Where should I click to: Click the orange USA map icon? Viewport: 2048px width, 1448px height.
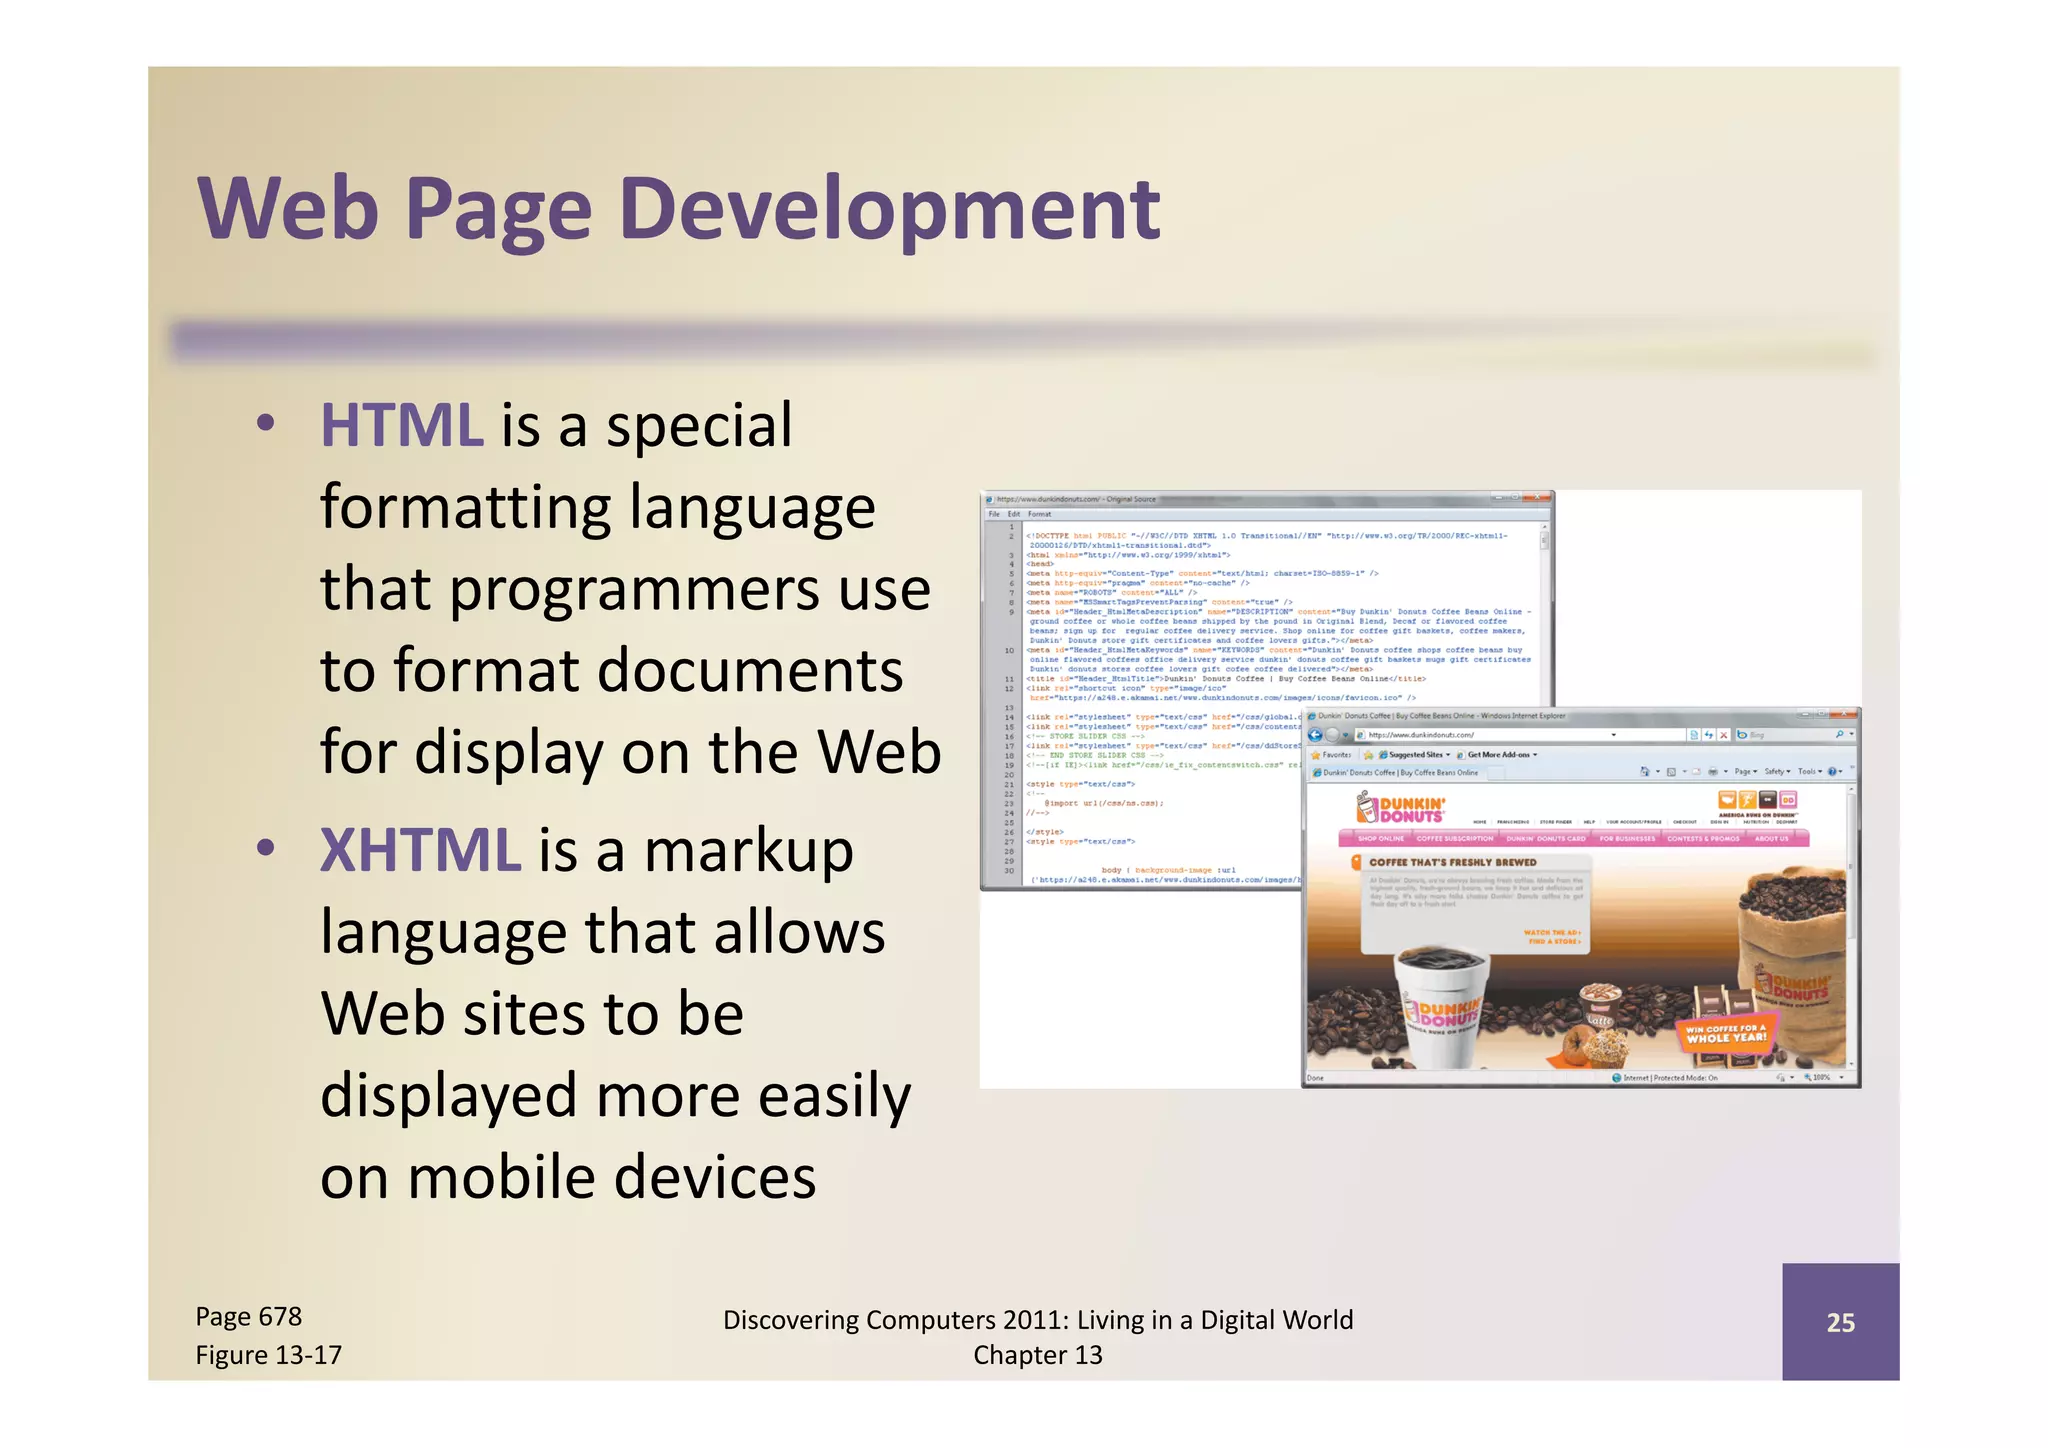(1727, 799)
